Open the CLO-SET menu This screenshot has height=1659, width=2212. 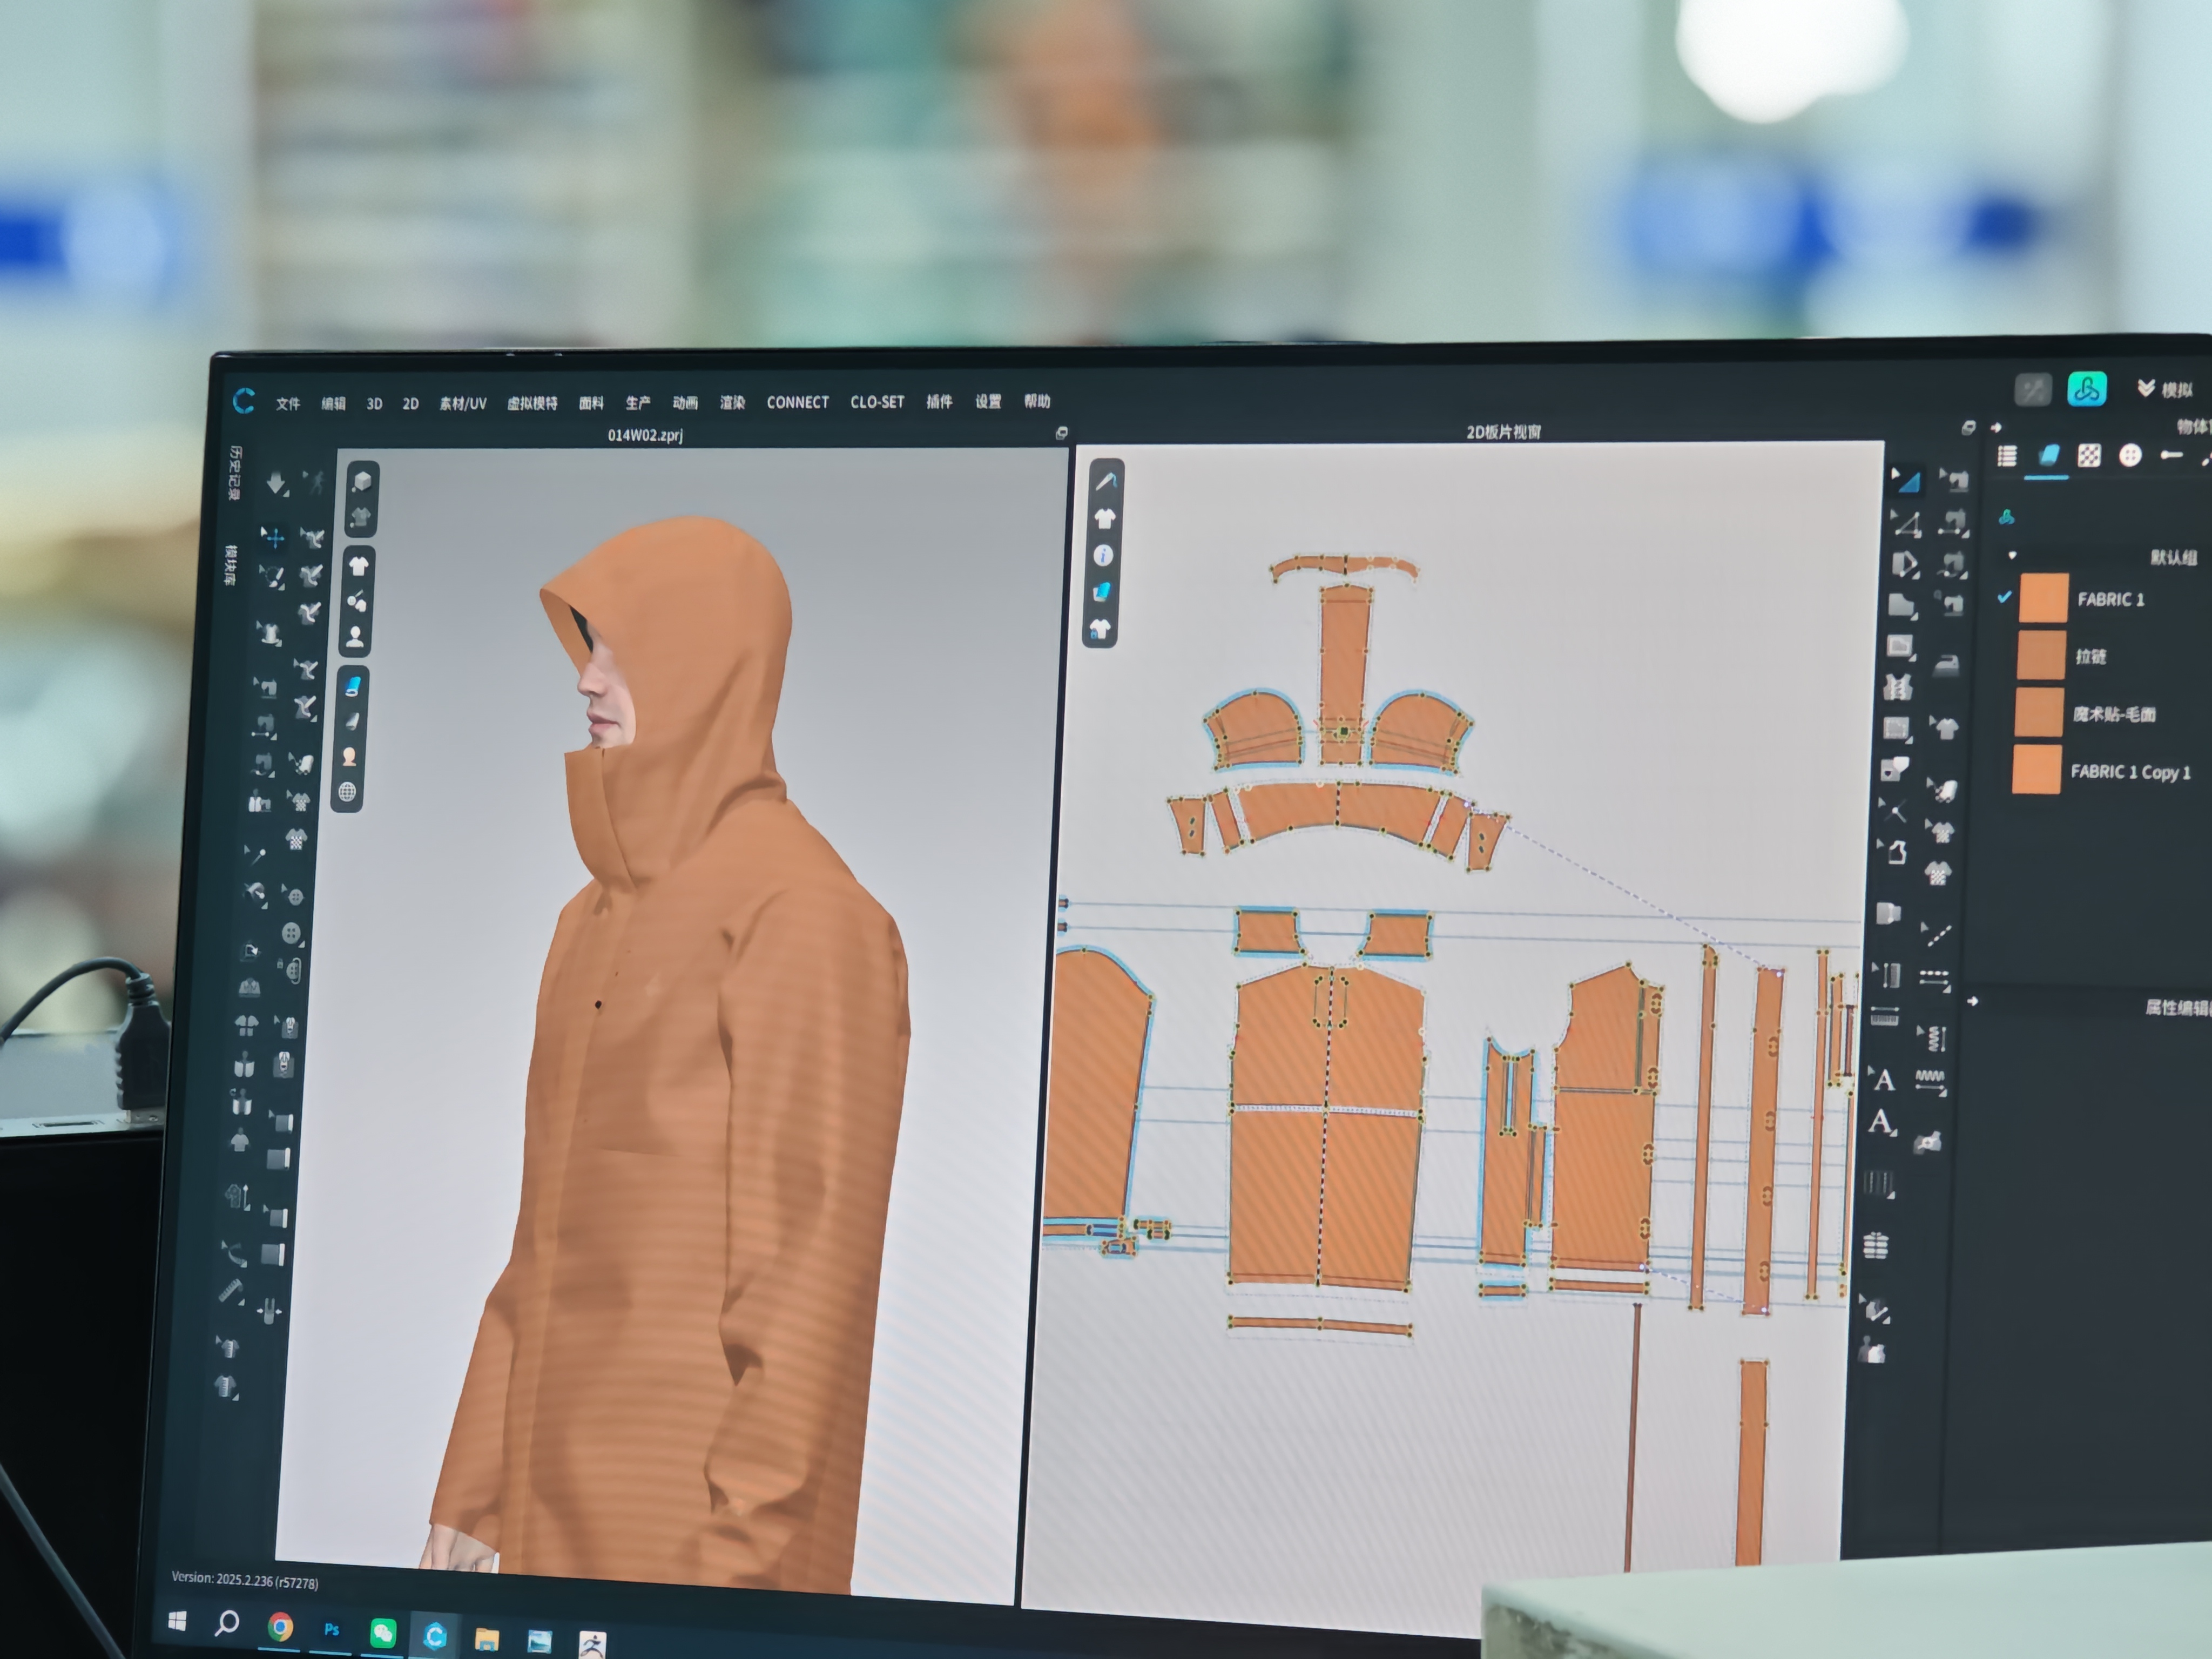(x=877, y=402)
